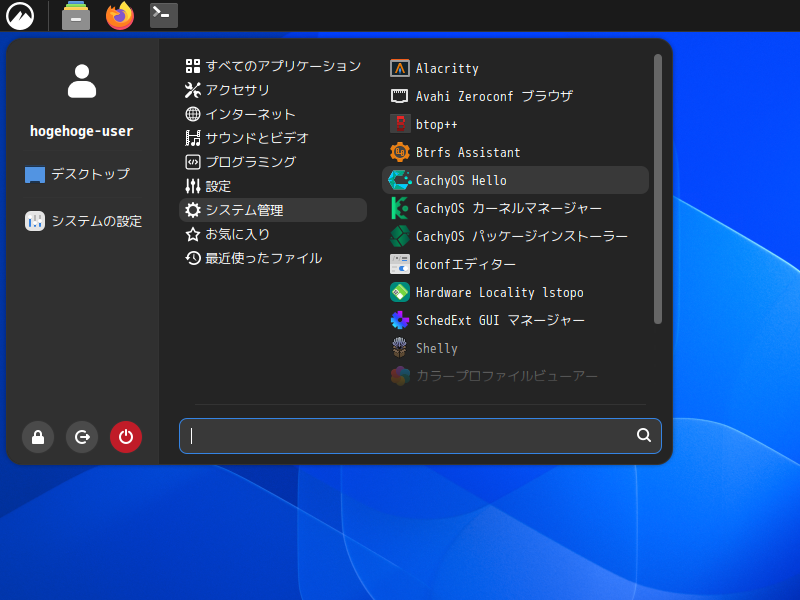
Task: Select the プログラミング category
Action: [273, 162]
